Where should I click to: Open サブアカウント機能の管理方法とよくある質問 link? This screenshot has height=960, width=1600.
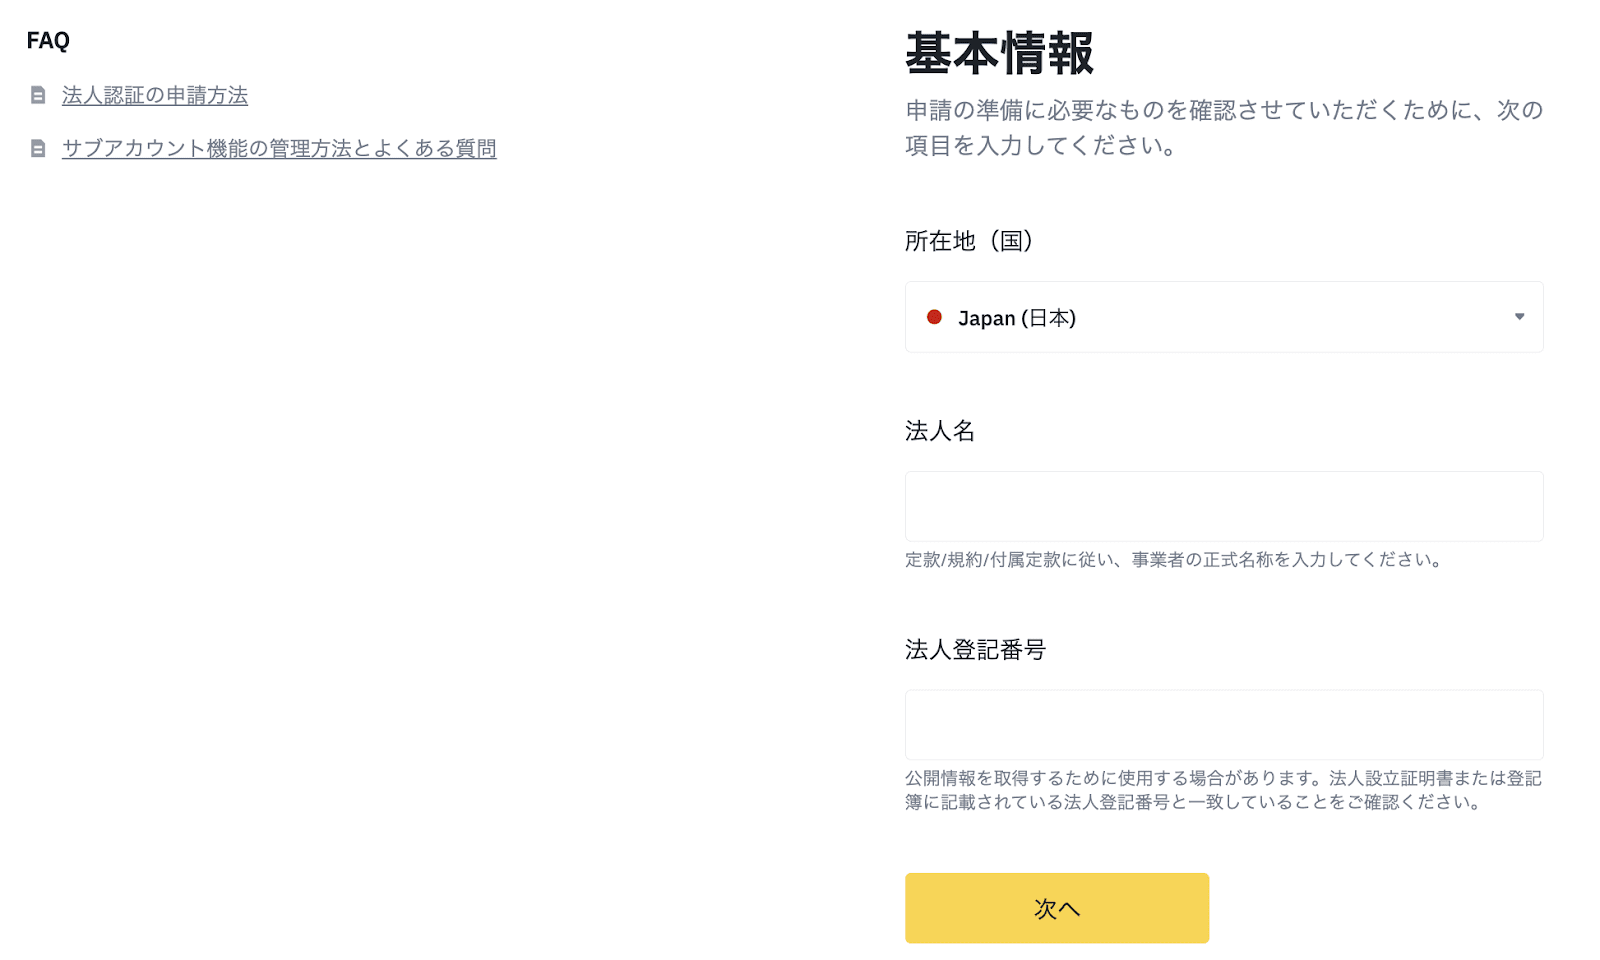[279, 149]
